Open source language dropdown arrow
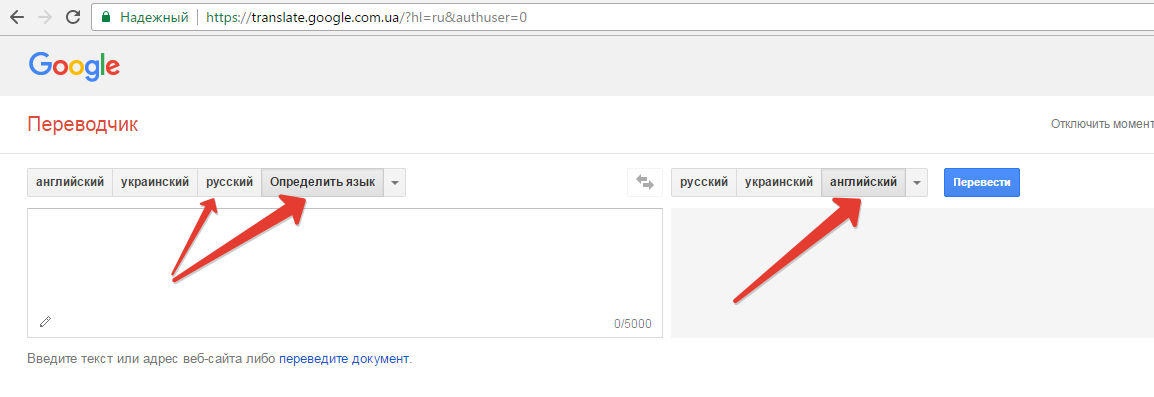 pos(394,183)
